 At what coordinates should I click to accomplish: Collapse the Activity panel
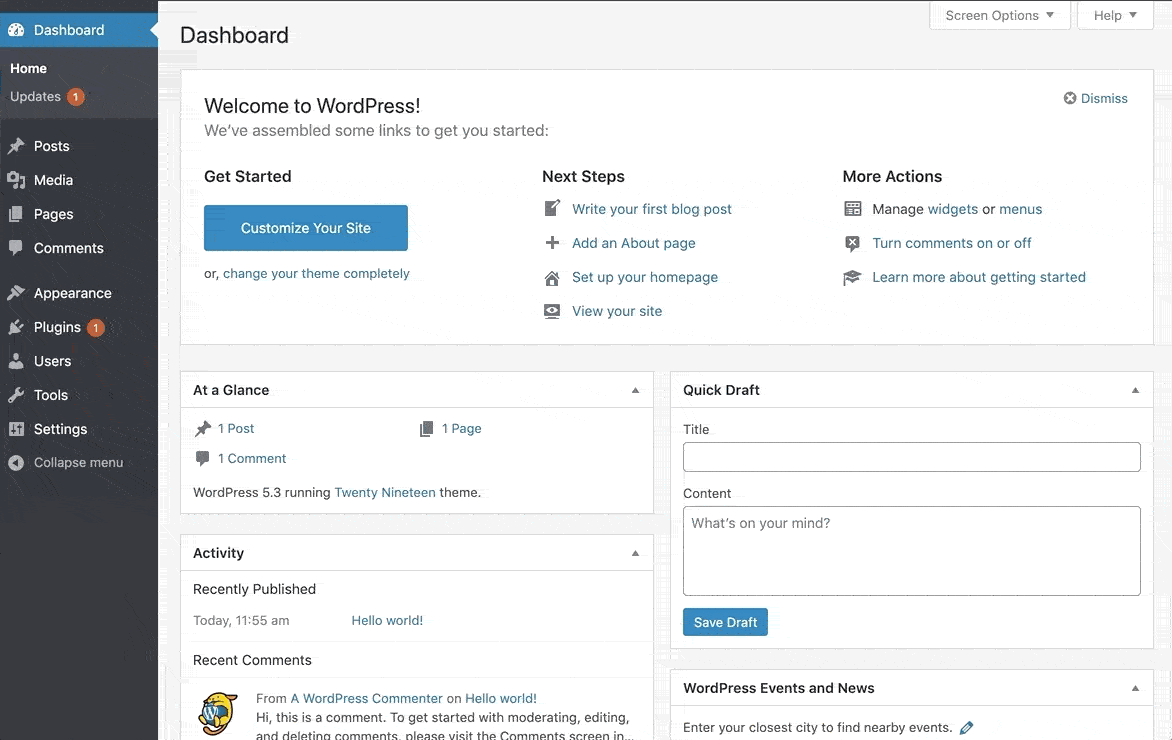tap(635, 553)
